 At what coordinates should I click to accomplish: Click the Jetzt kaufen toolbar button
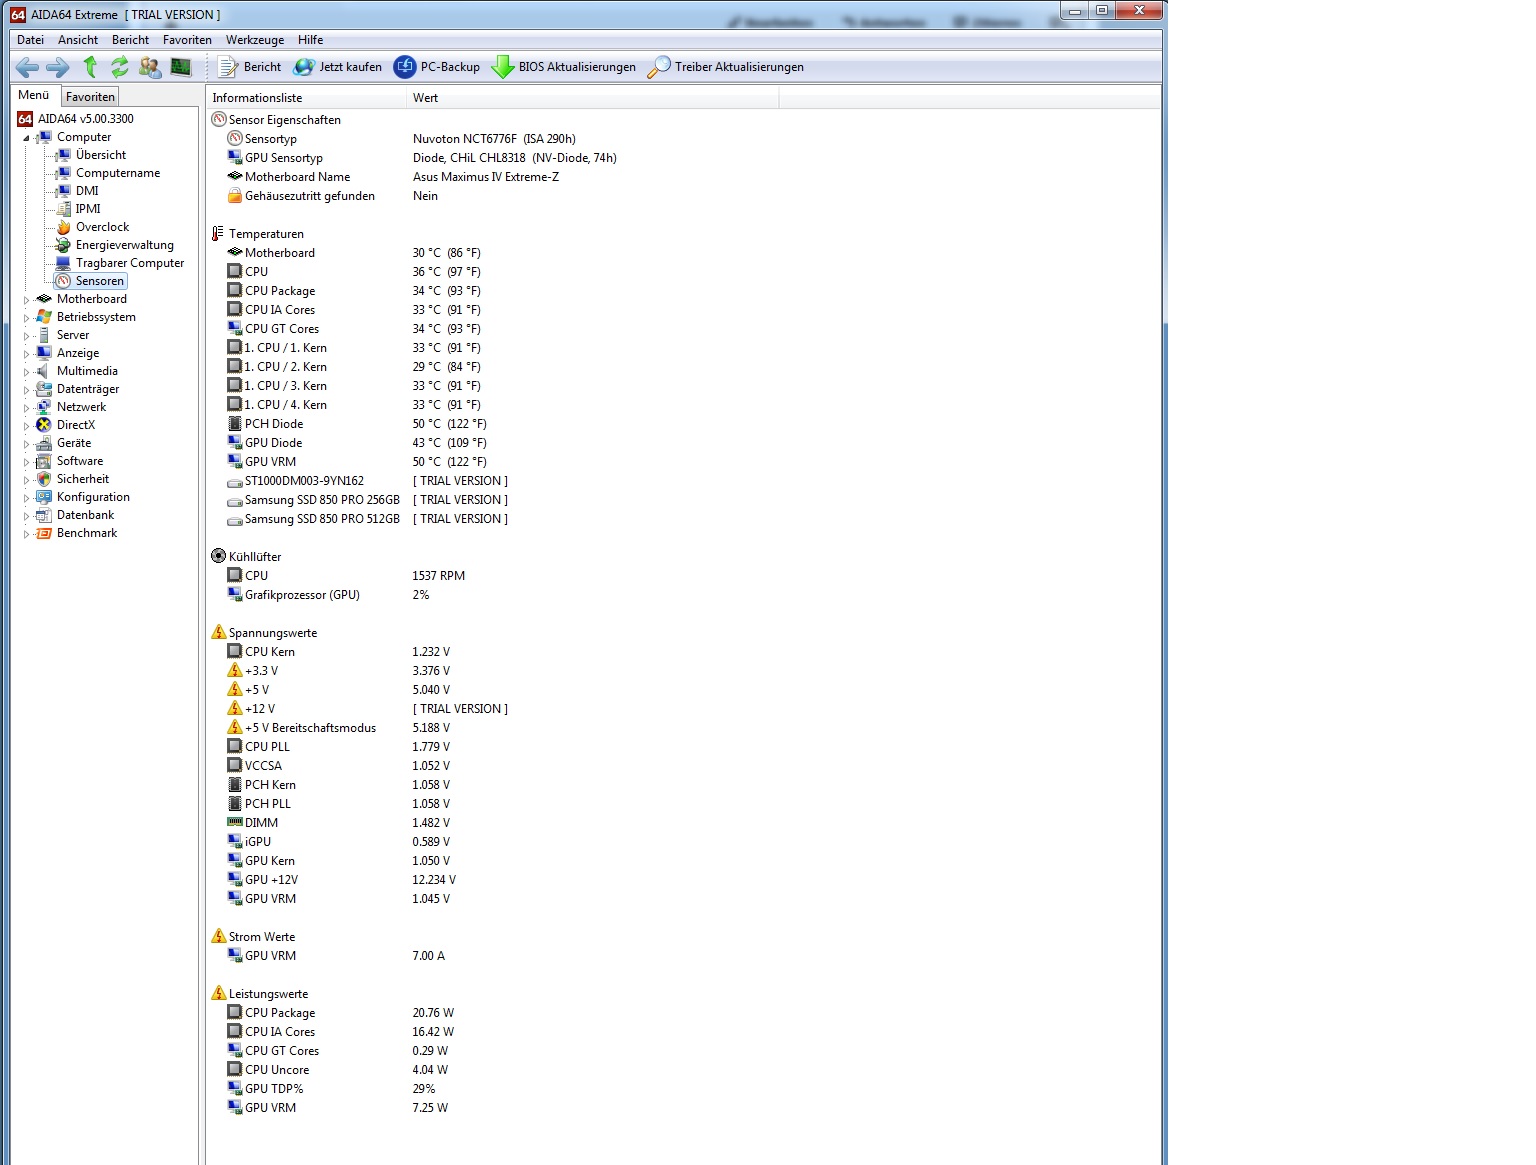click(x=337, y=67)
